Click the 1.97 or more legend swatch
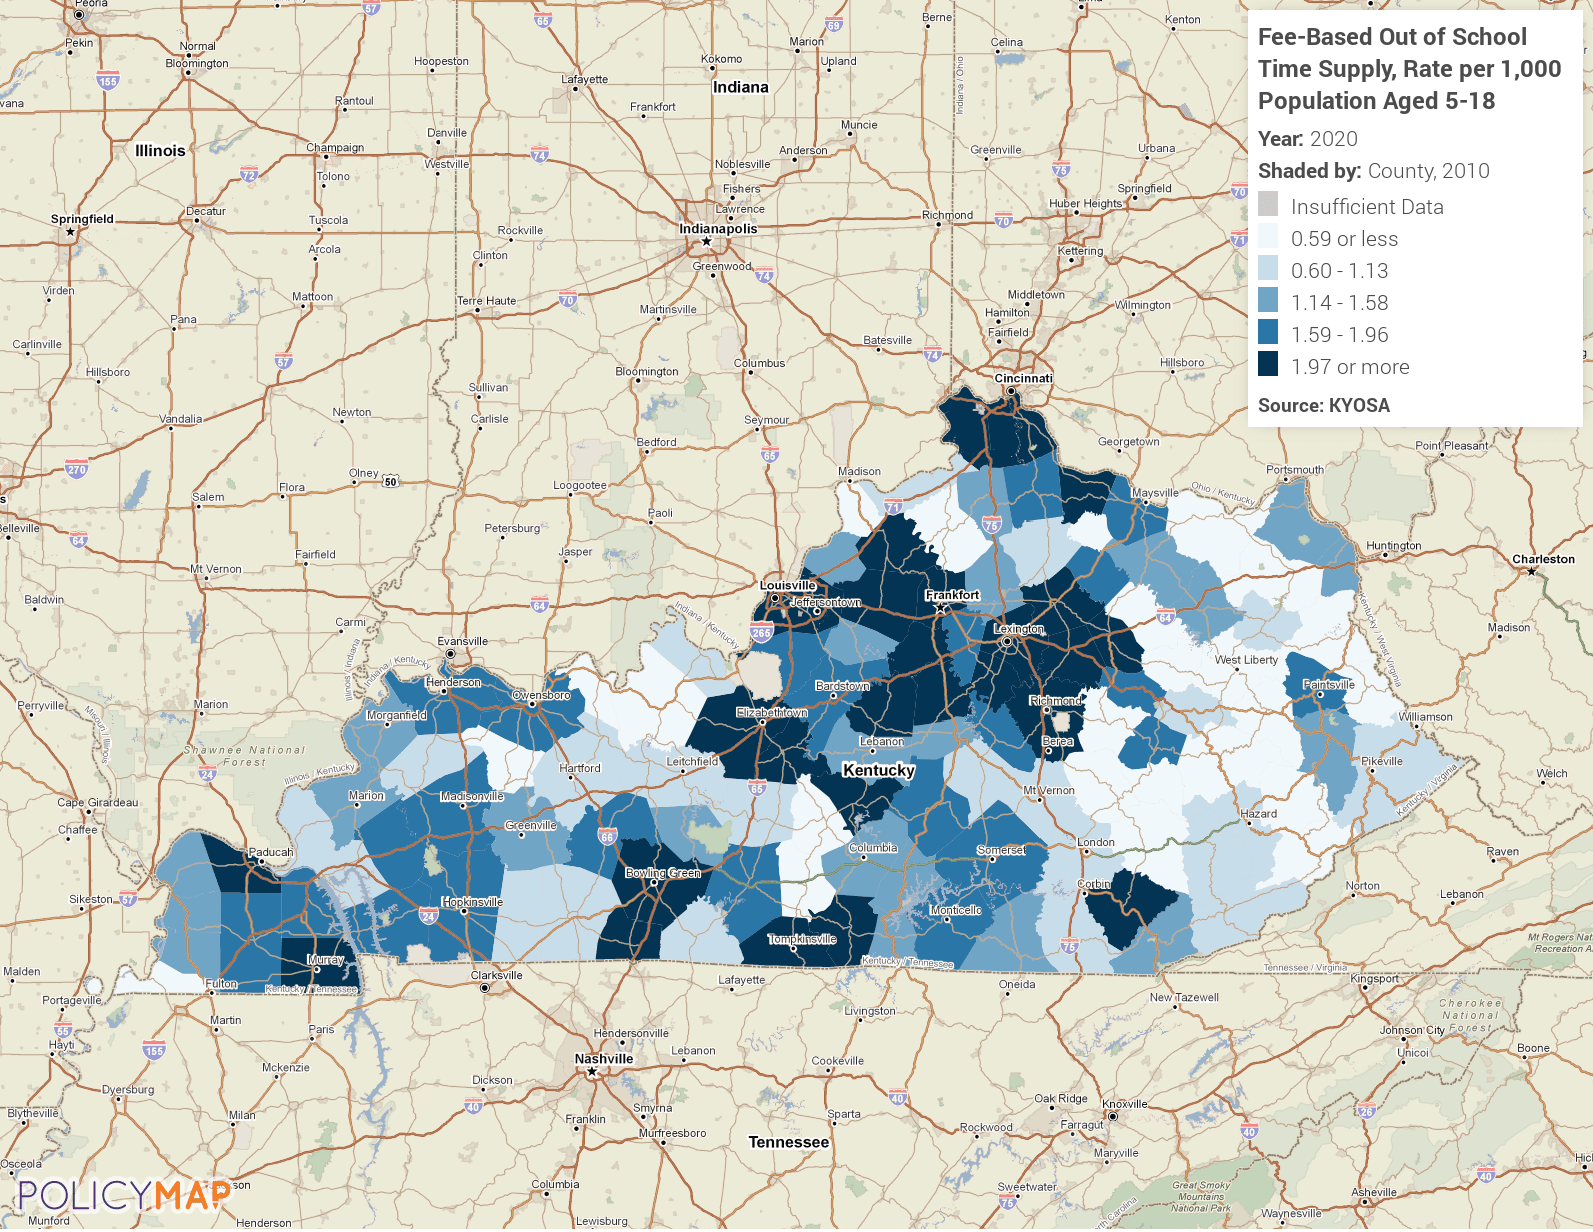This screenshot has height=1232, width=1593. tap(1268, 364)
